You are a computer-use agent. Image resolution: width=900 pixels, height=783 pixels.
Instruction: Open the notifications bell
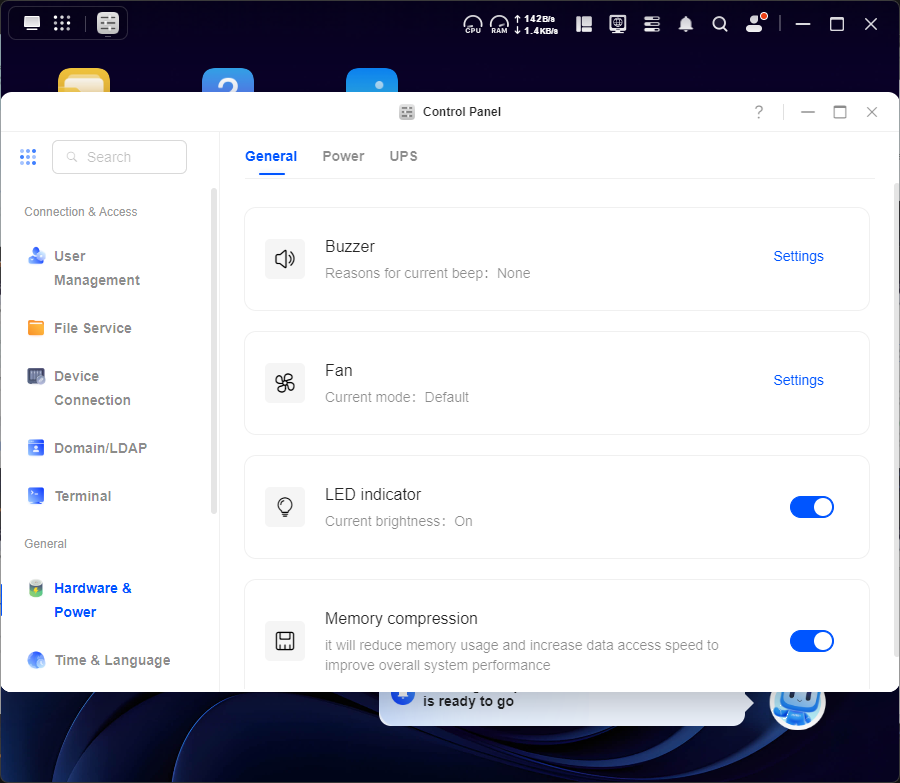point(686,24)
